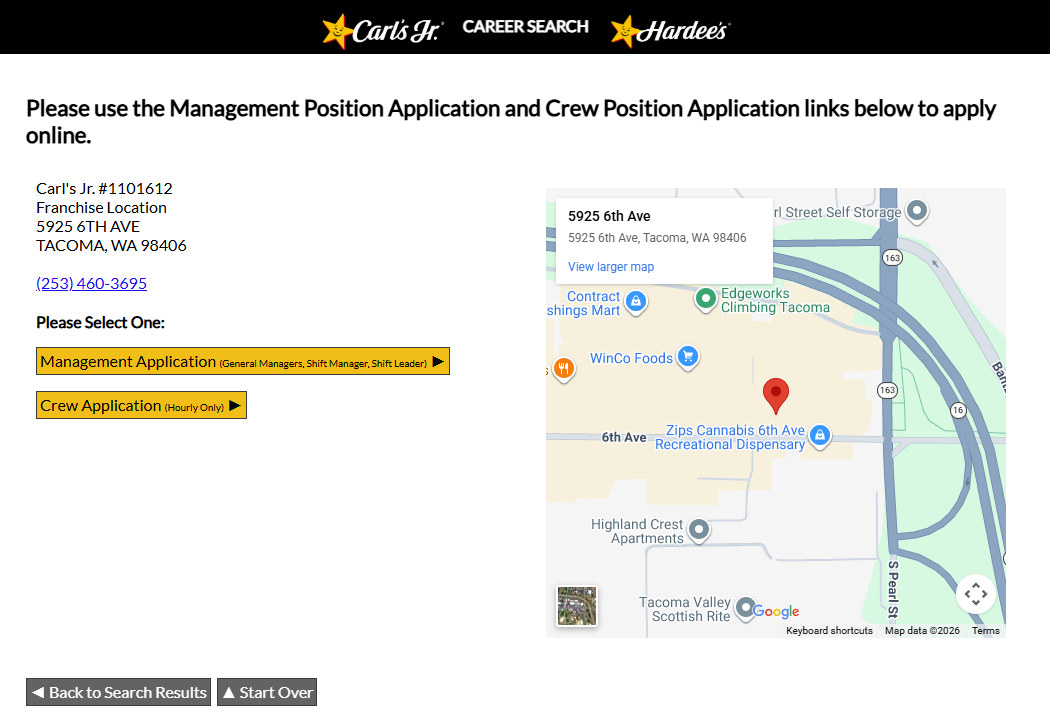This screenshot has height=712, width=1050.
Task: Click the Start Over button
Action: (x=267, y=692)
